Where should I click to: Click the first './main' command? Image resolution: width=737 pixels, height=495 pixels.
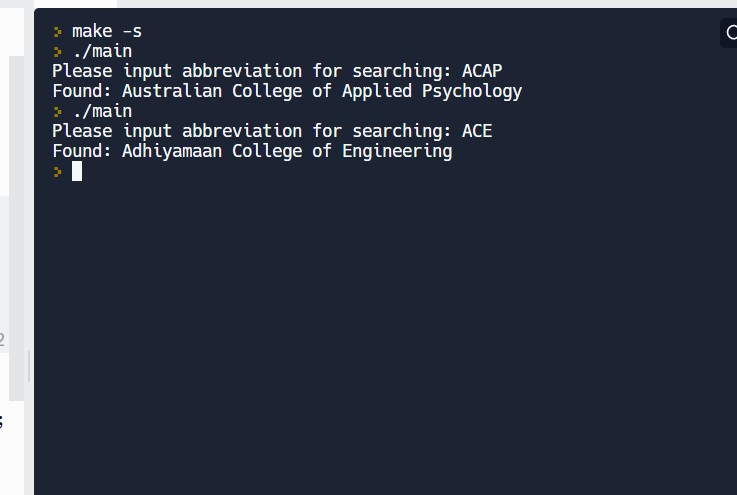point(102,52)
